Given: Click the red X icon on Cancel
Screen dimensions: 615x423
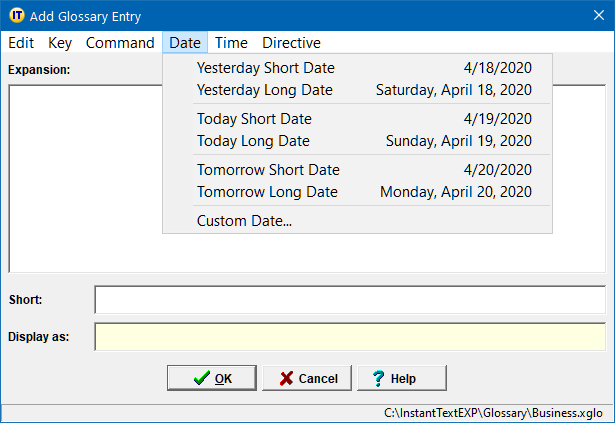Looking at the screenshot, I should click(286, 378).
